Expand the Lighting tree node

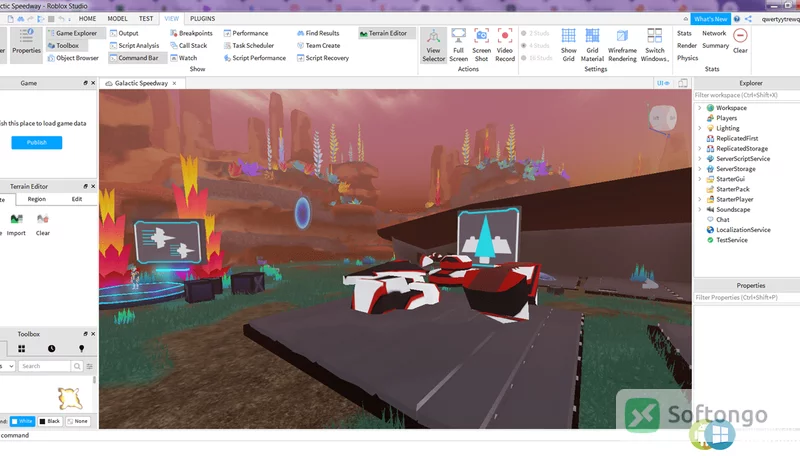[699, 129]
